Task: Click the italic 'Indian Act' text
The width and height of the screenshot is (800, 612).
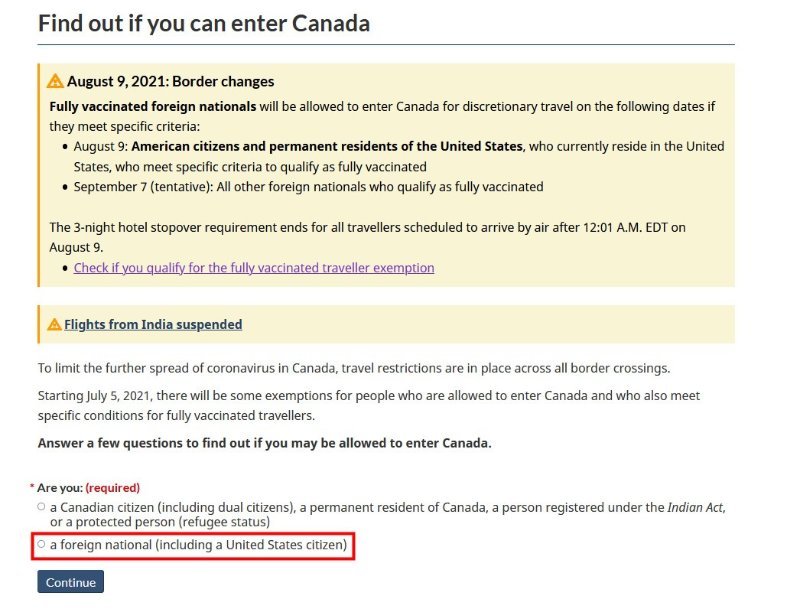Action: pyautogui.click(x=695, y=507)
